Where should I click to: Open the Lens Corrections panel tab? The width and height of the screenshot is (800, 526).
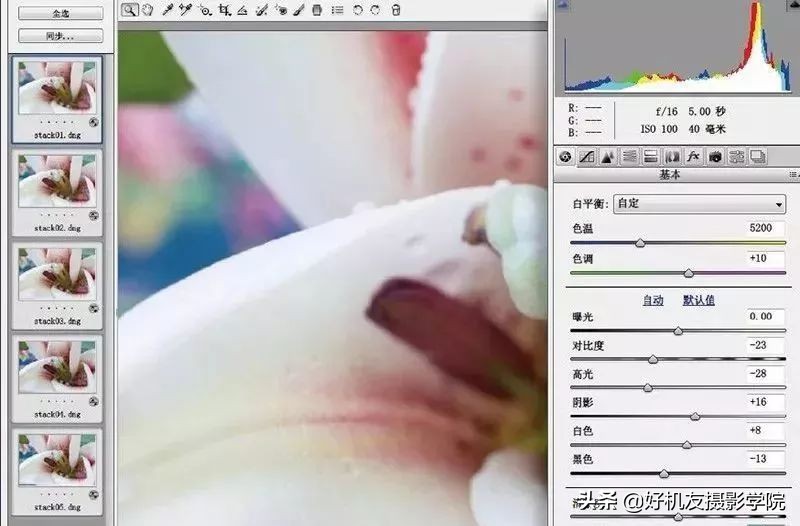(672, 157)
